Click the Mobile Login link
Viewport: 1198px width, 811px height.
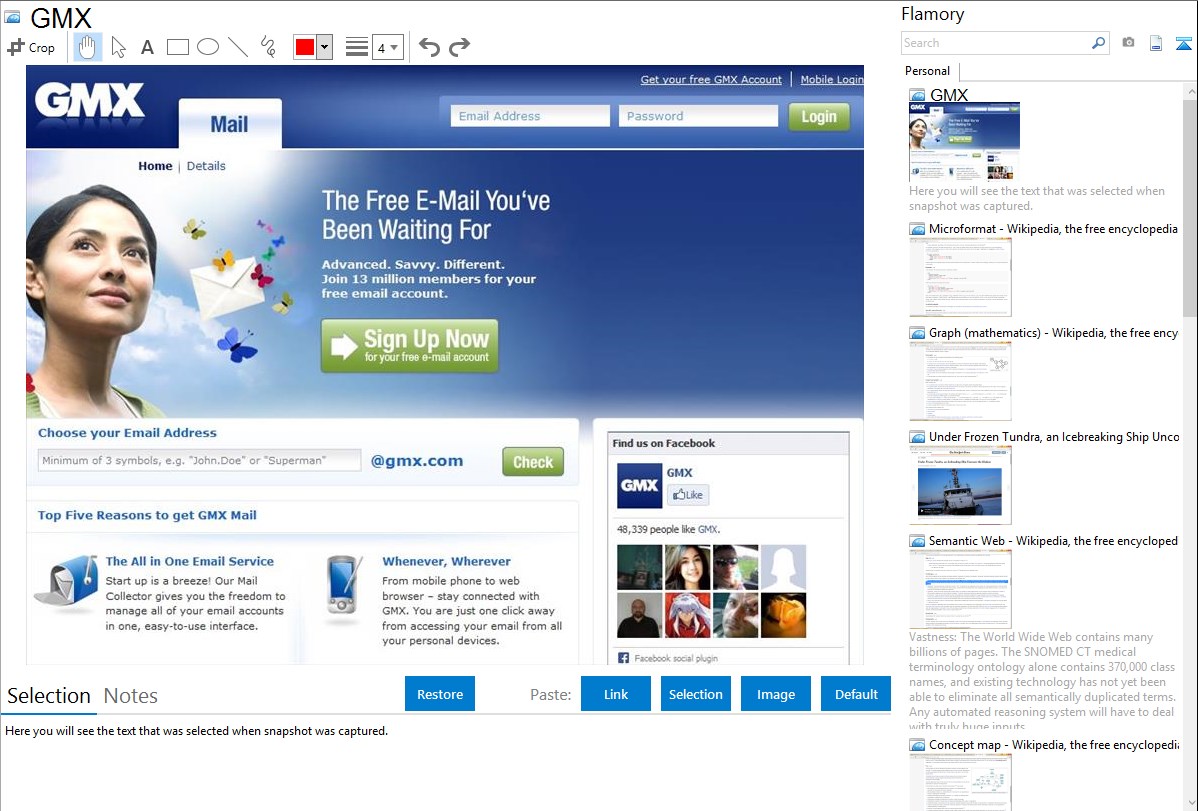tap(831, 79)
